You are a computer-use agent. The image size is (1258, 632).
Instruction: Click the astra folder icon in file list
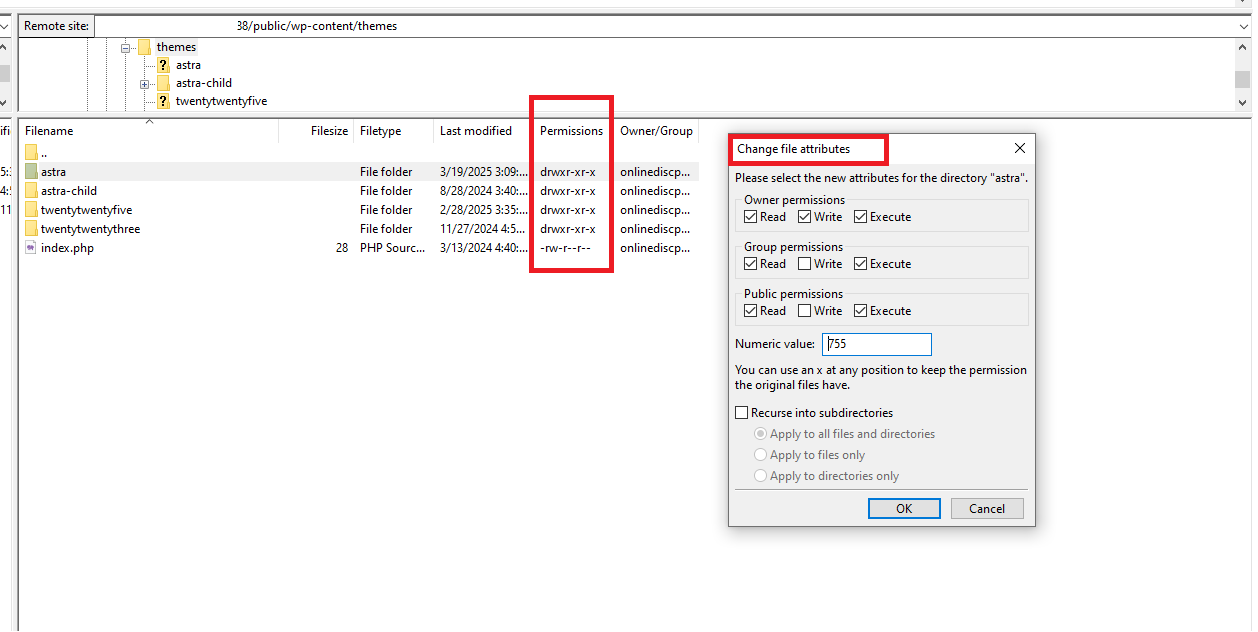coord(31,172)
